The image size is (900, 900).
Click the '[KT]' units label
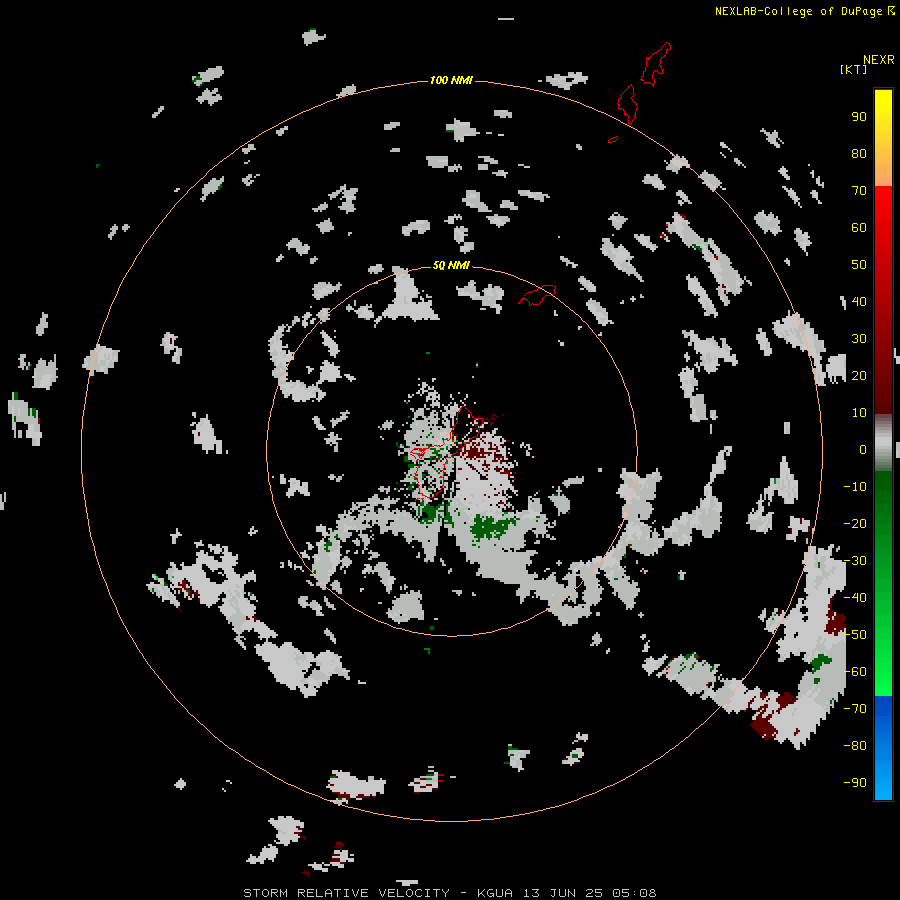point(854,69)
